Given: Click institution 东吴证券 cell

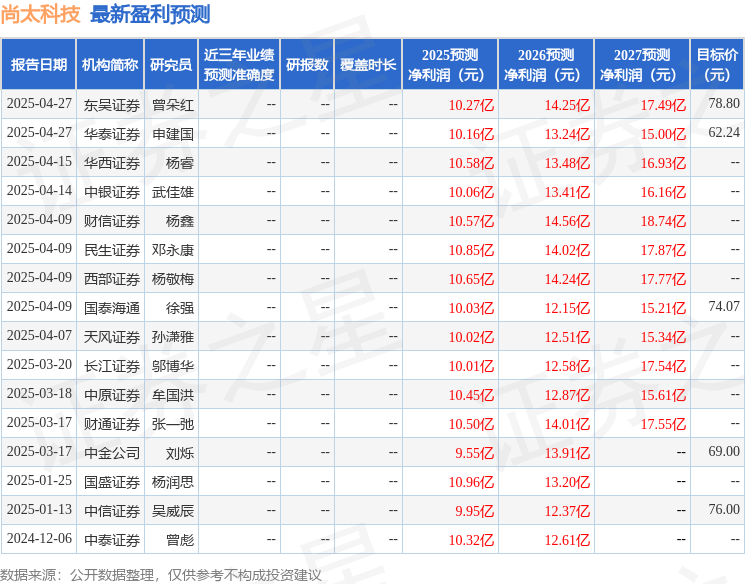Looking at the screenshot, I should point(112,105).
